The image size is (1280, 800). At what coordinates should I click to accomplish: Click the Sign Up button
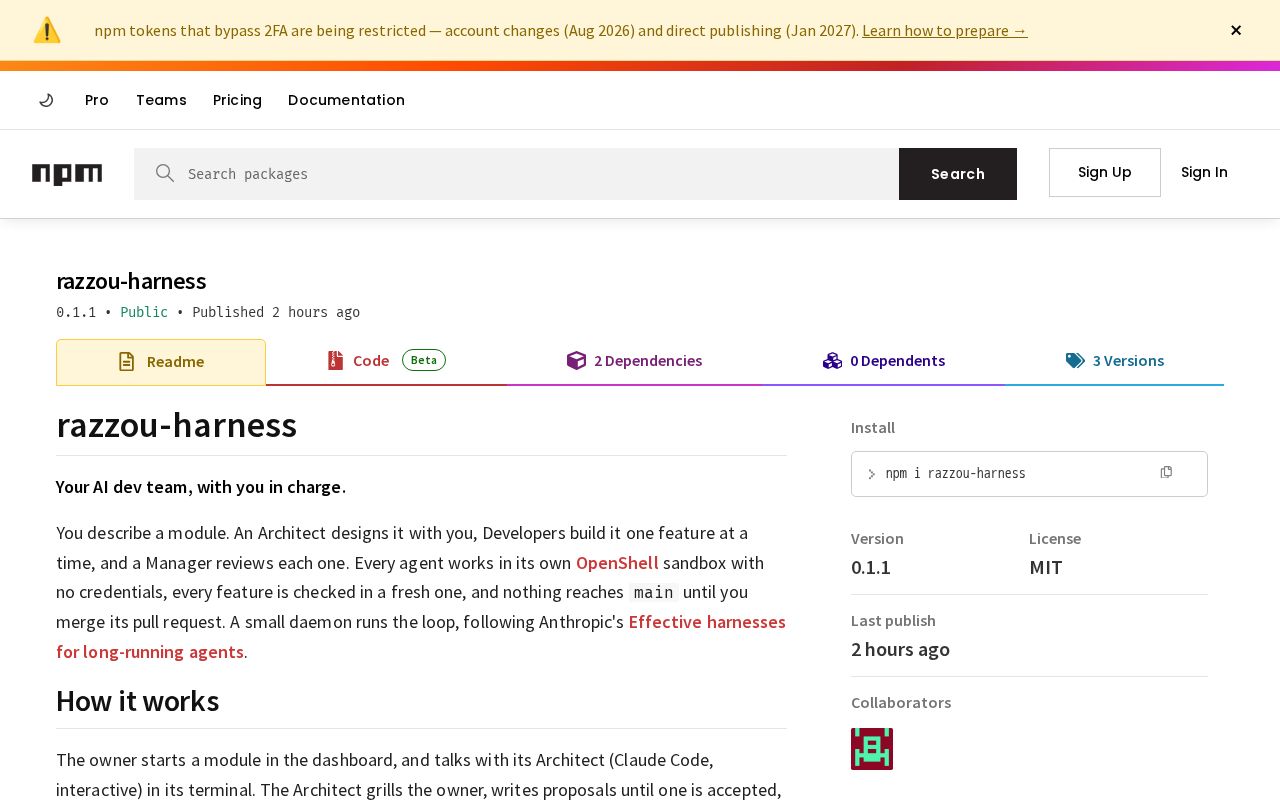click(1105, 172)
